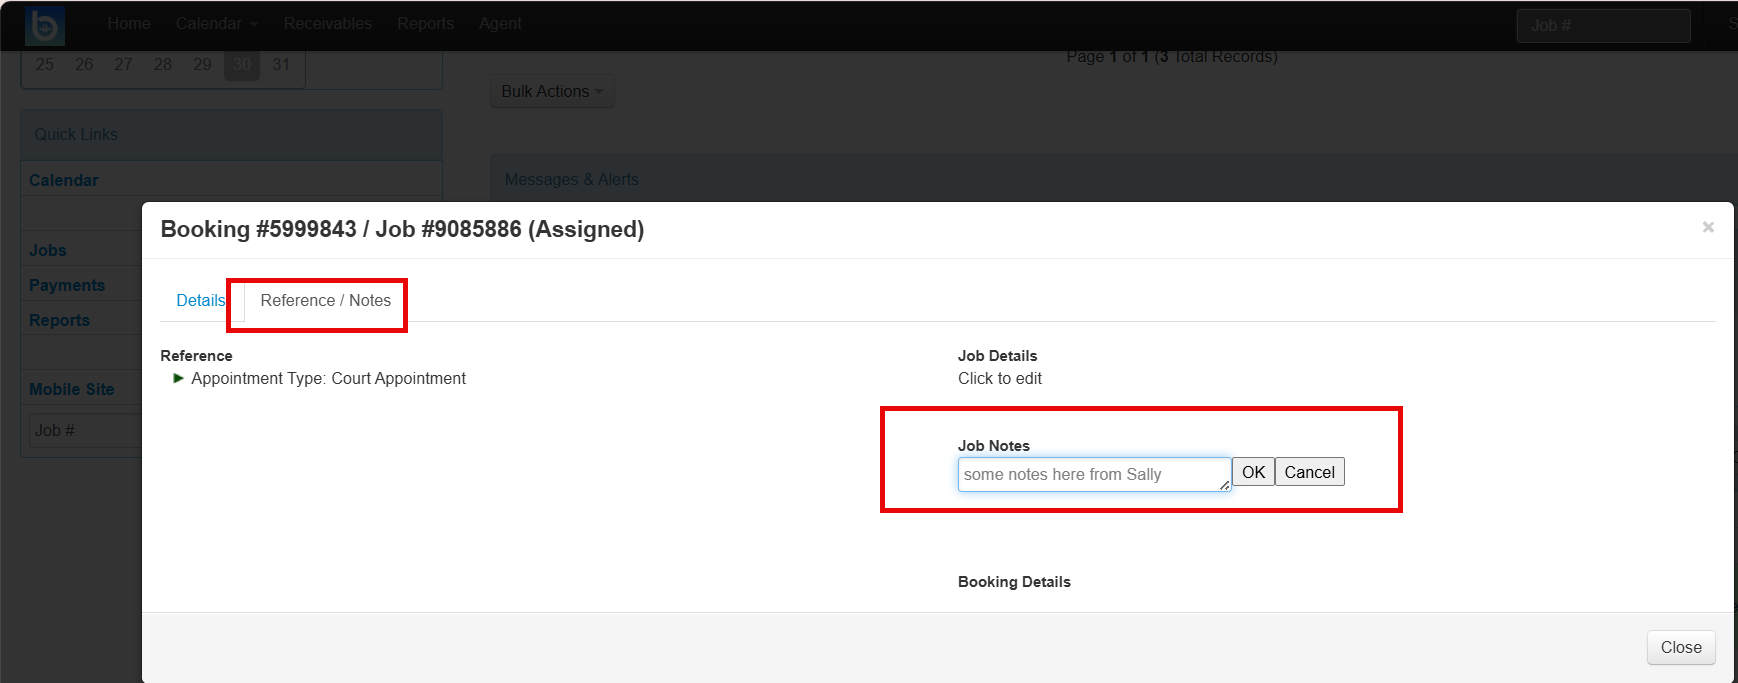This screenshot has width=1738, height=683.
Task: Click the Reference heading
Action: click(x=196, y=356)
